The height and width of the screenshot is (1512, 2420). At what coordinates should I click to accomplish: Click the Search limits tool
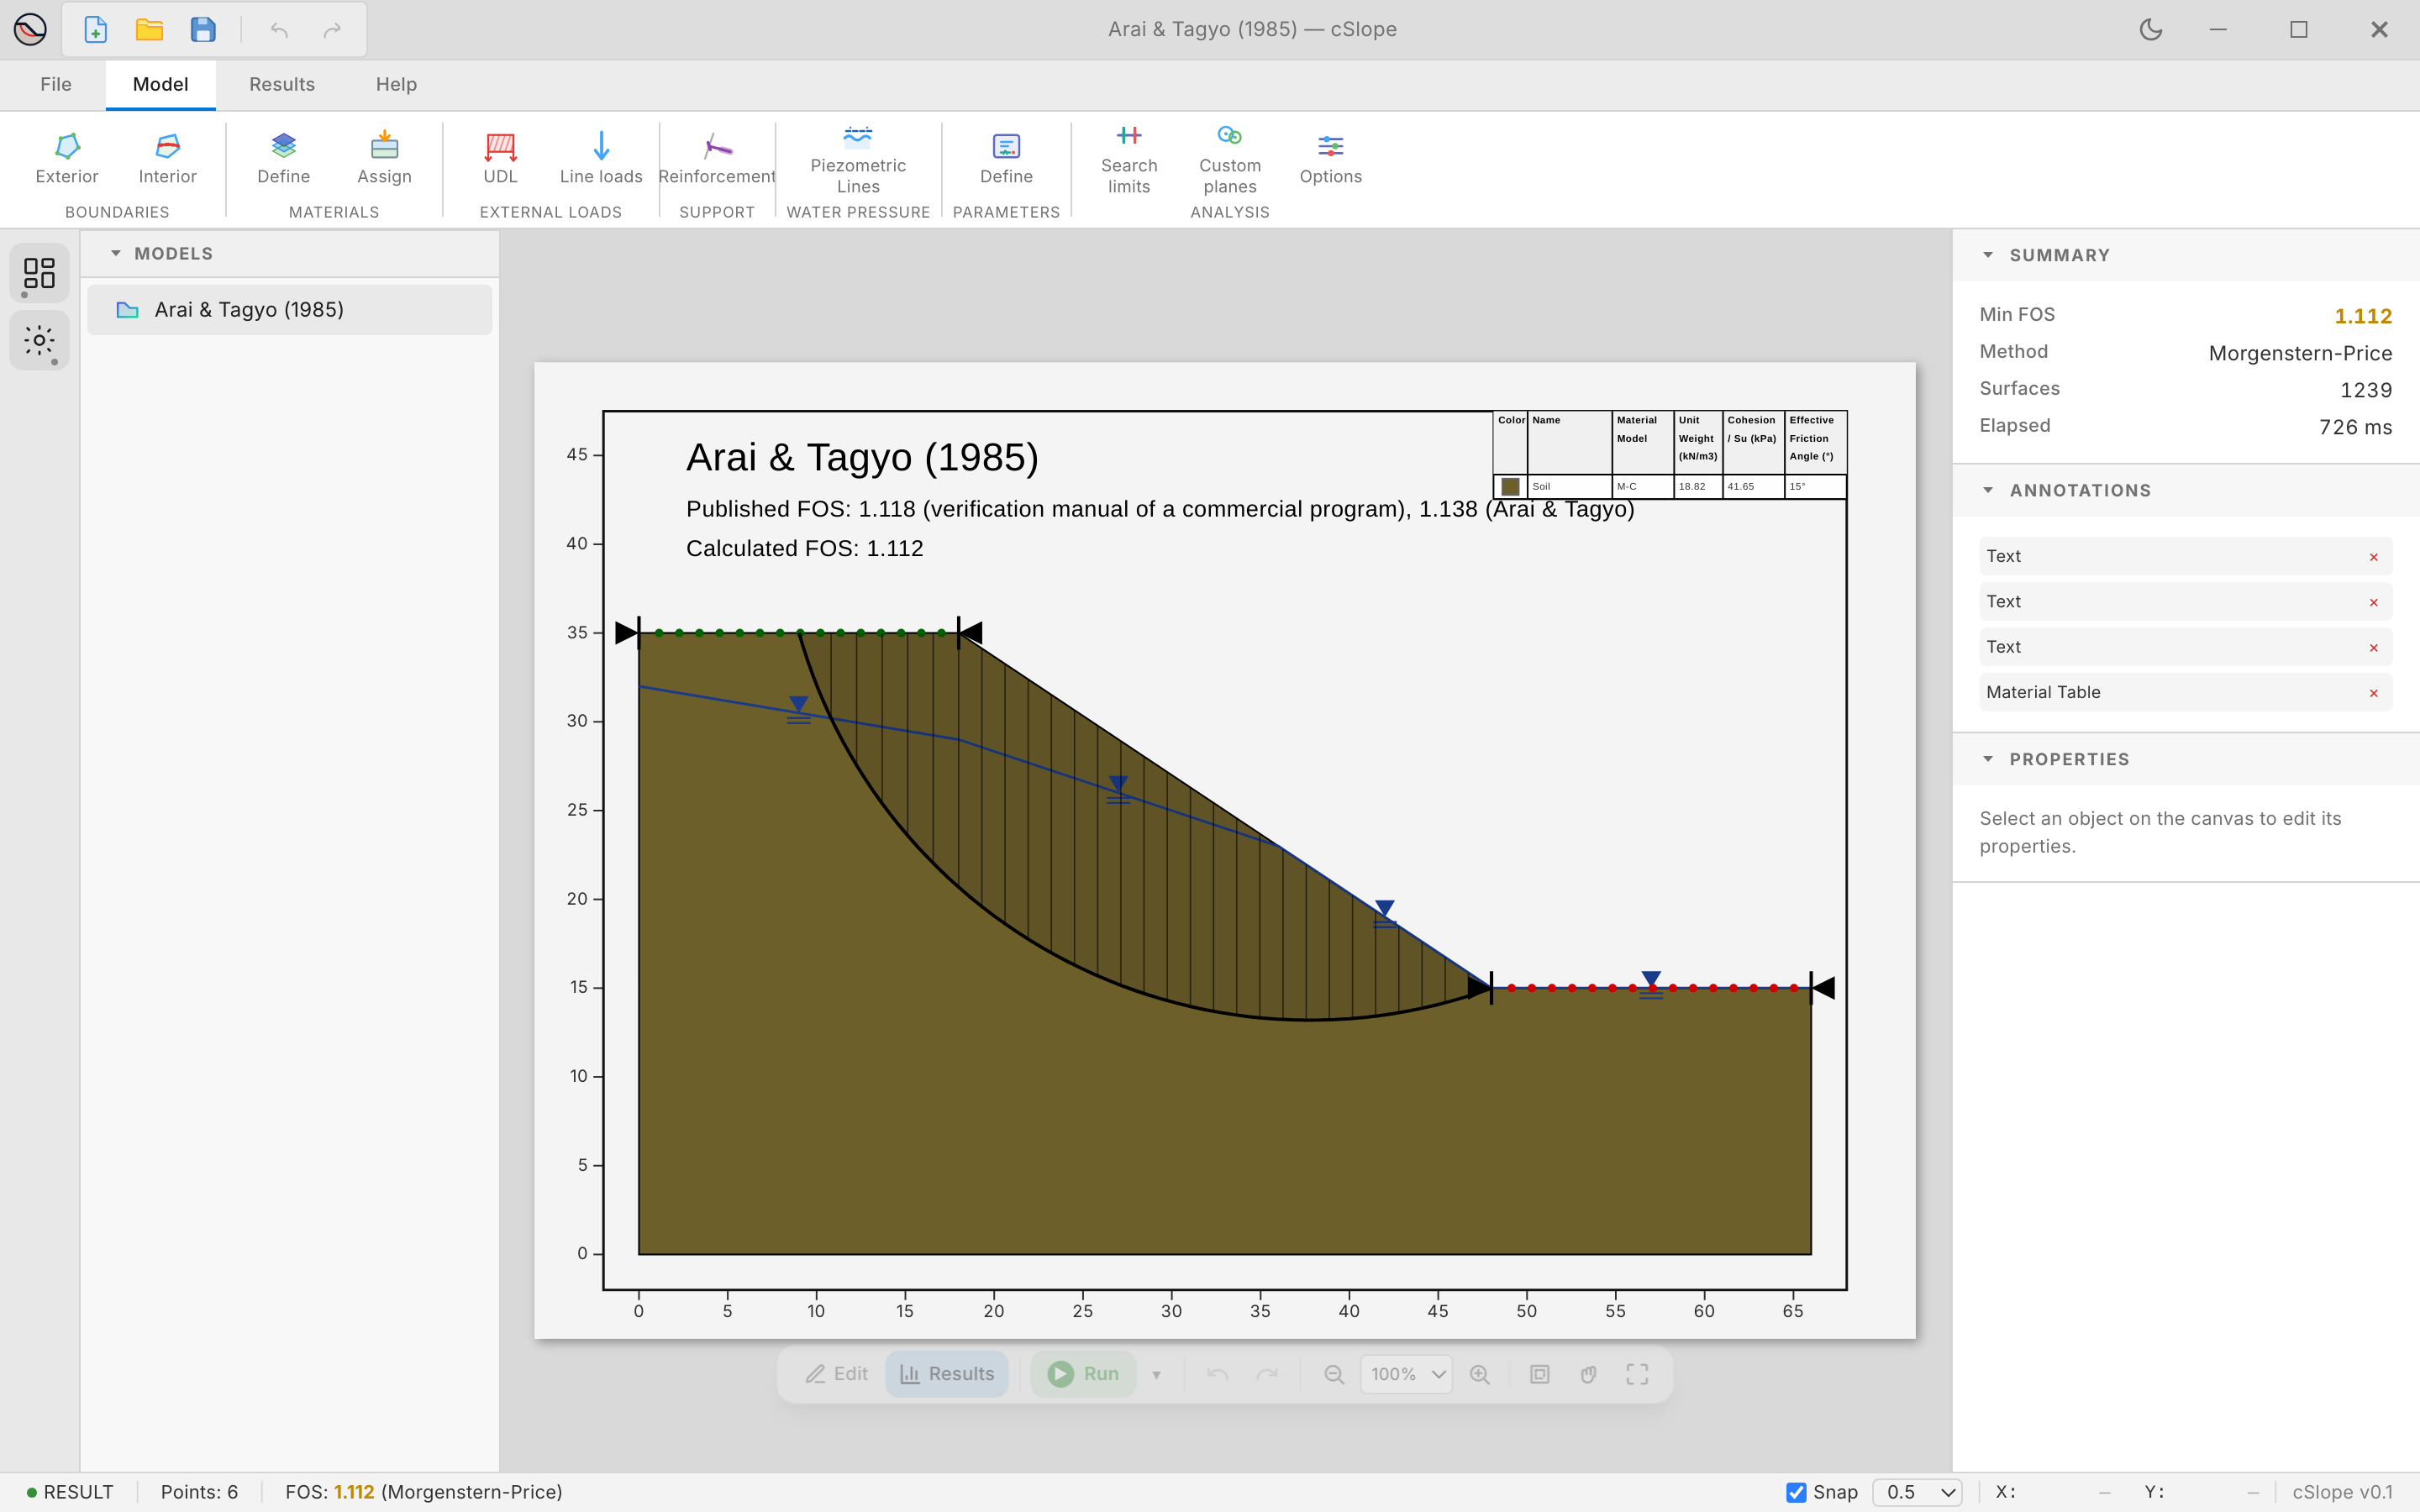coord(1129,159)
